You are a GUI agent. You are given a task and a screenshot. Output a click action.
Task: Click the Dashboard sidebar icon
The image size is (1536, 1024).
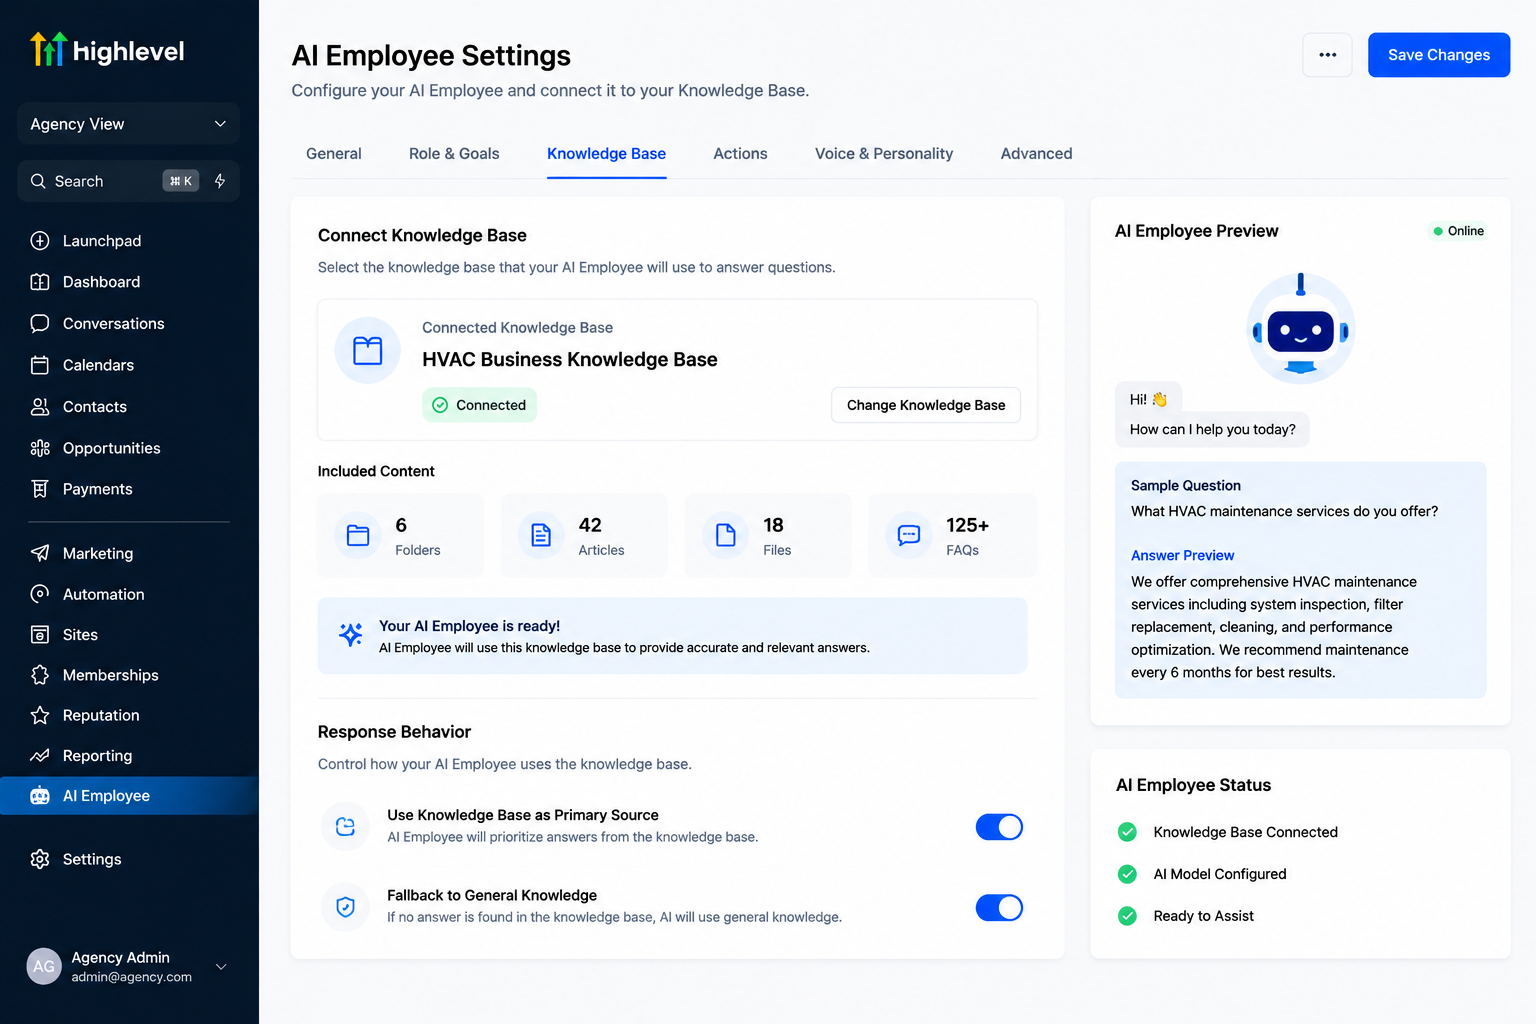[40, 282]
